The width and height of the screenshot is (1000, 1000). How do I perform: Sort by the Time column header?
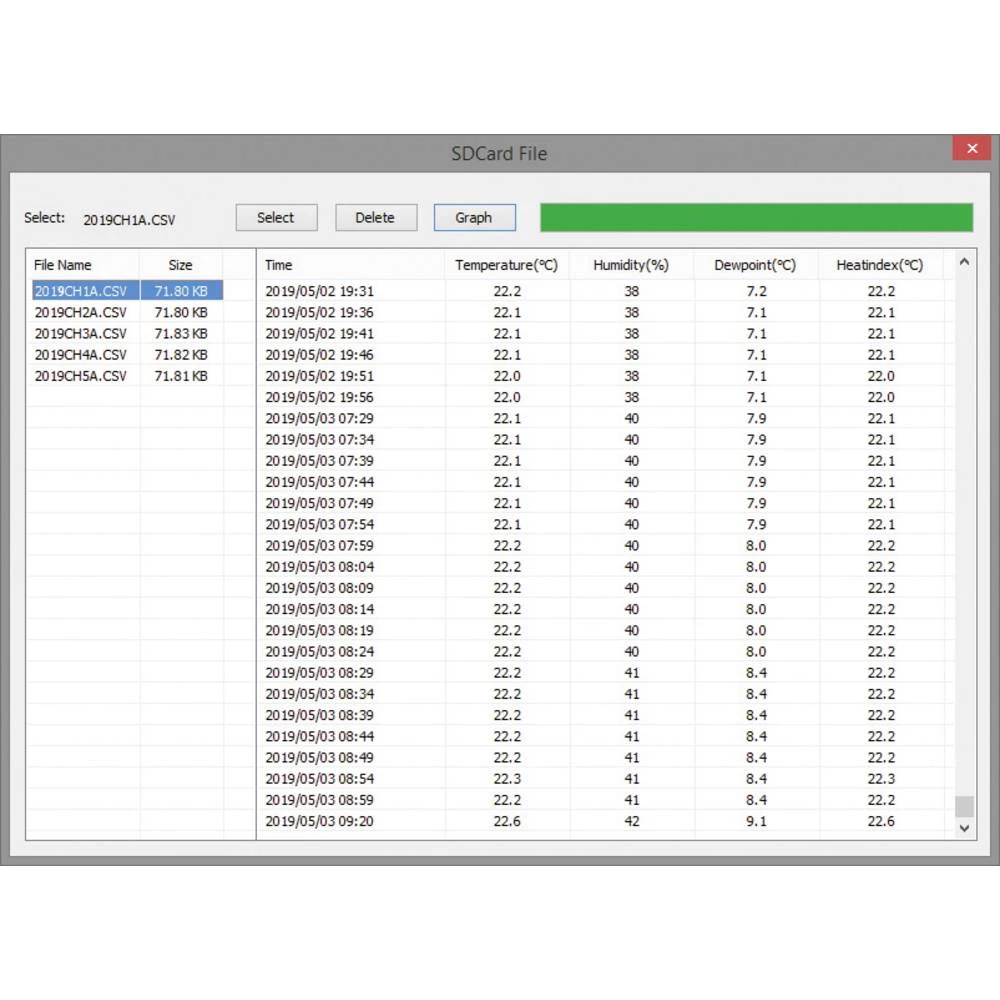(x=279, y=265)
